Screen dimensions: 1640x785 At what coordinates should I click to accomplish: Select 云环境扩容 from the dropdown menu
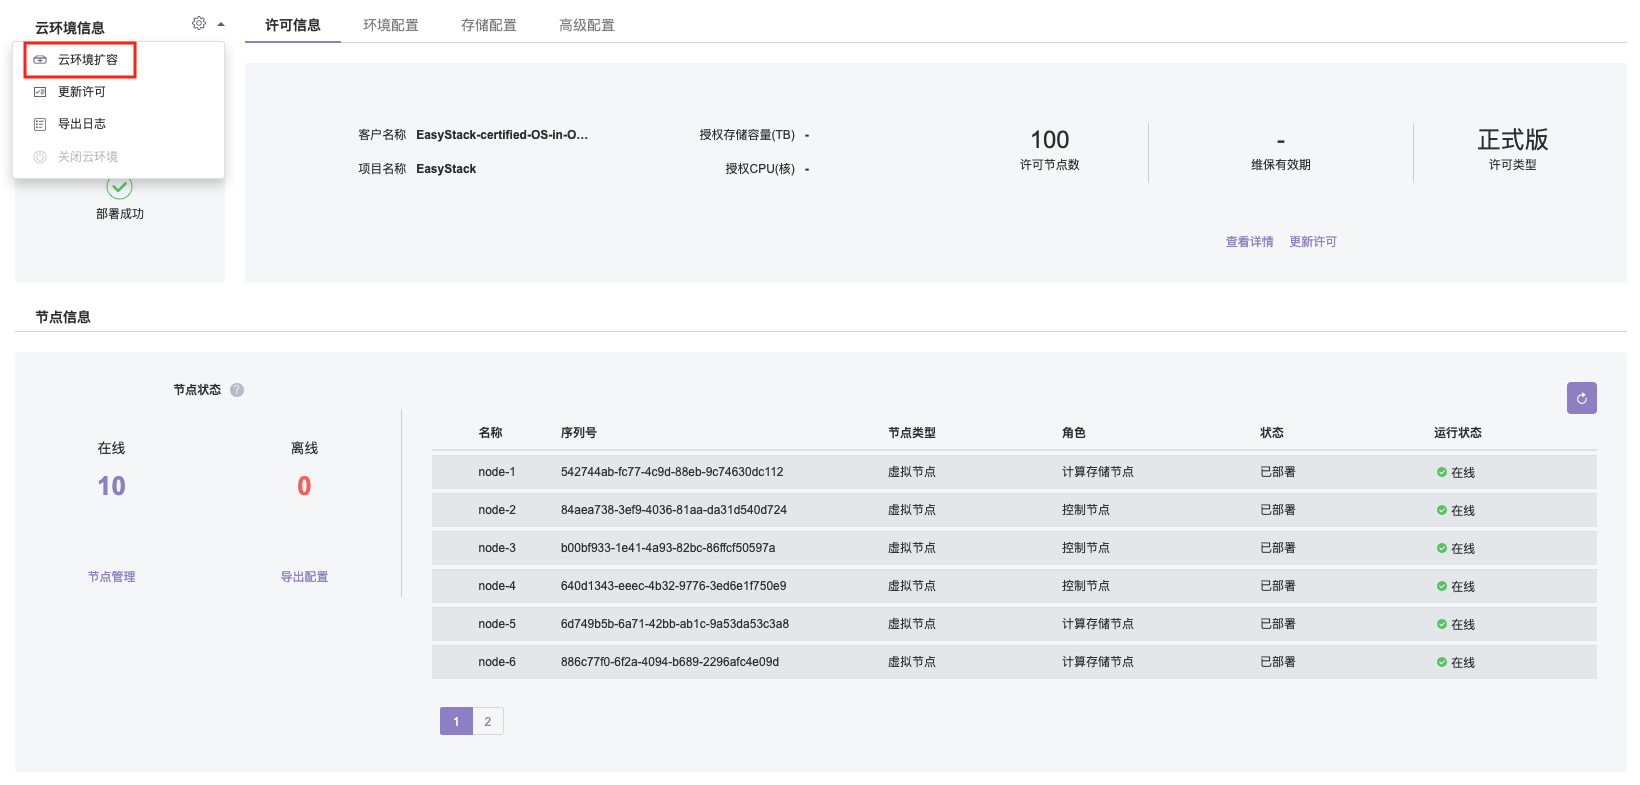(87, 60)
